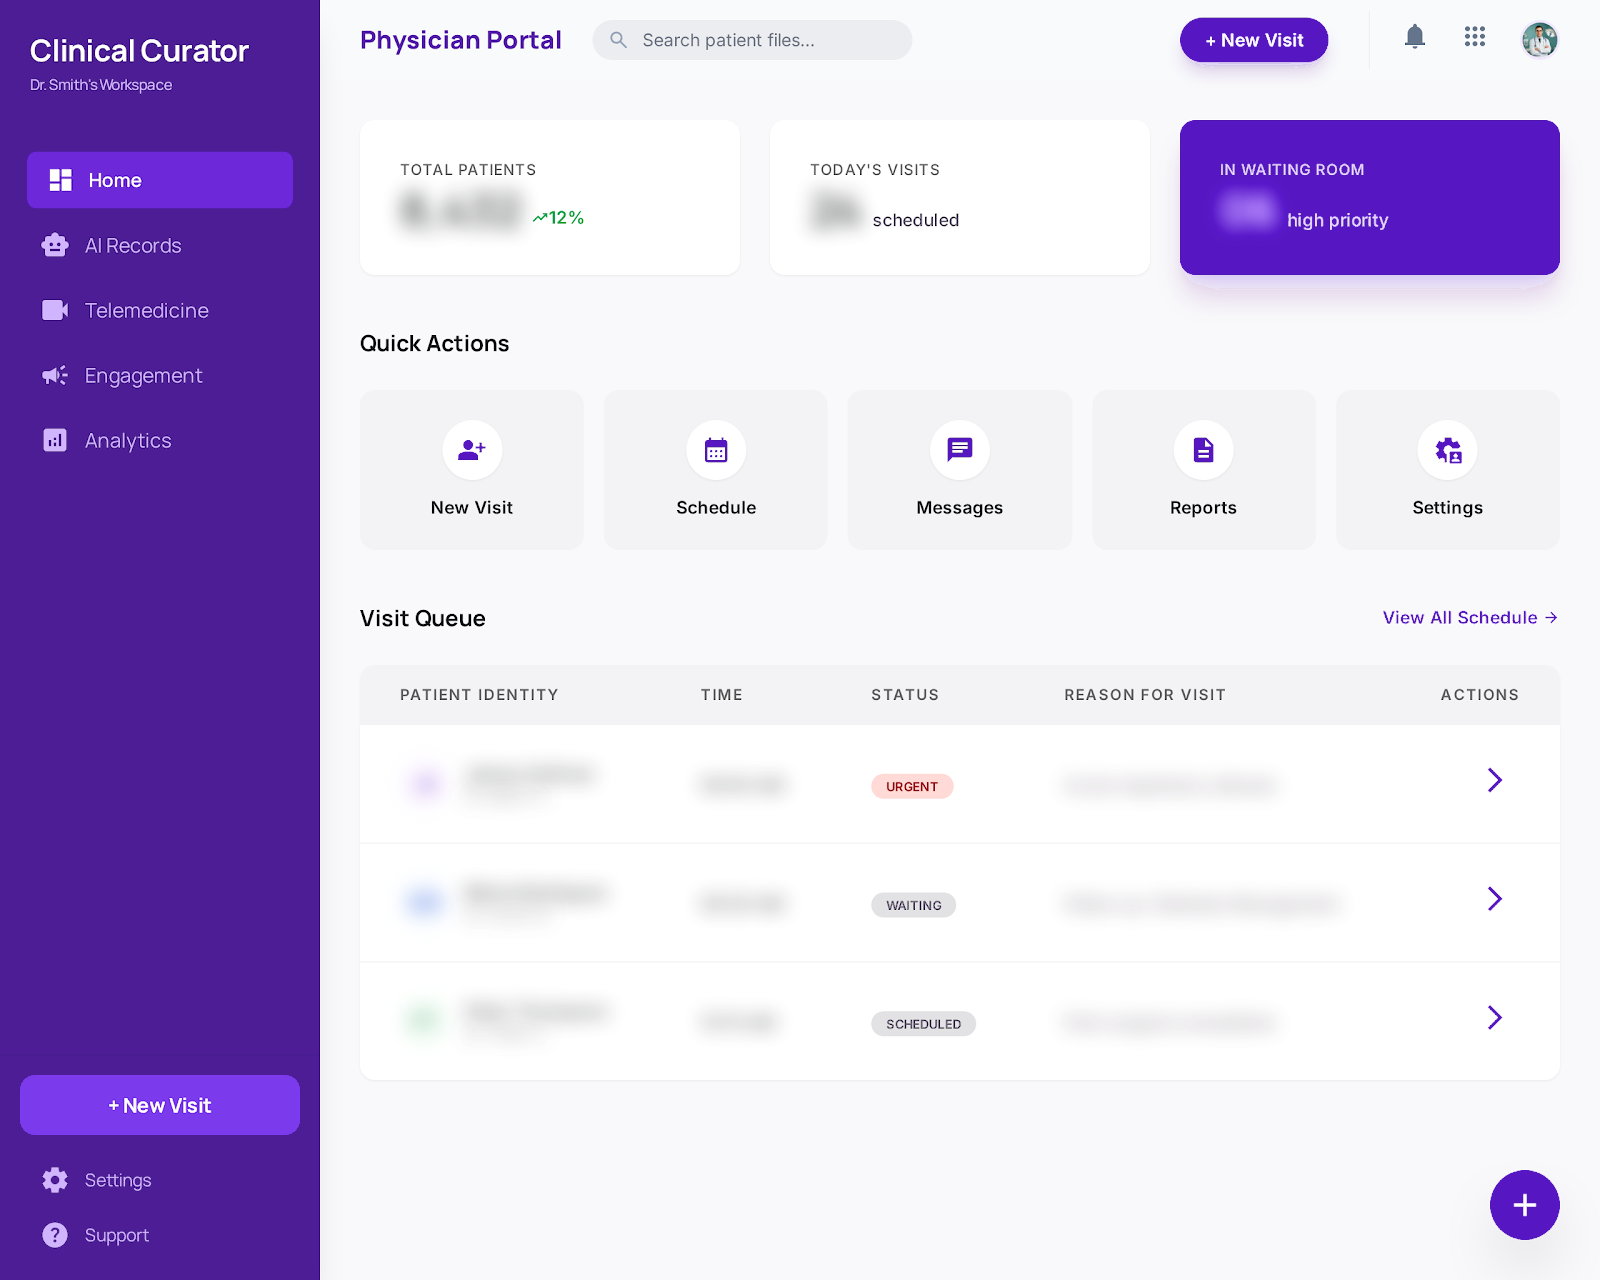Select New Visit quick action icon

(x=472, y=450)
